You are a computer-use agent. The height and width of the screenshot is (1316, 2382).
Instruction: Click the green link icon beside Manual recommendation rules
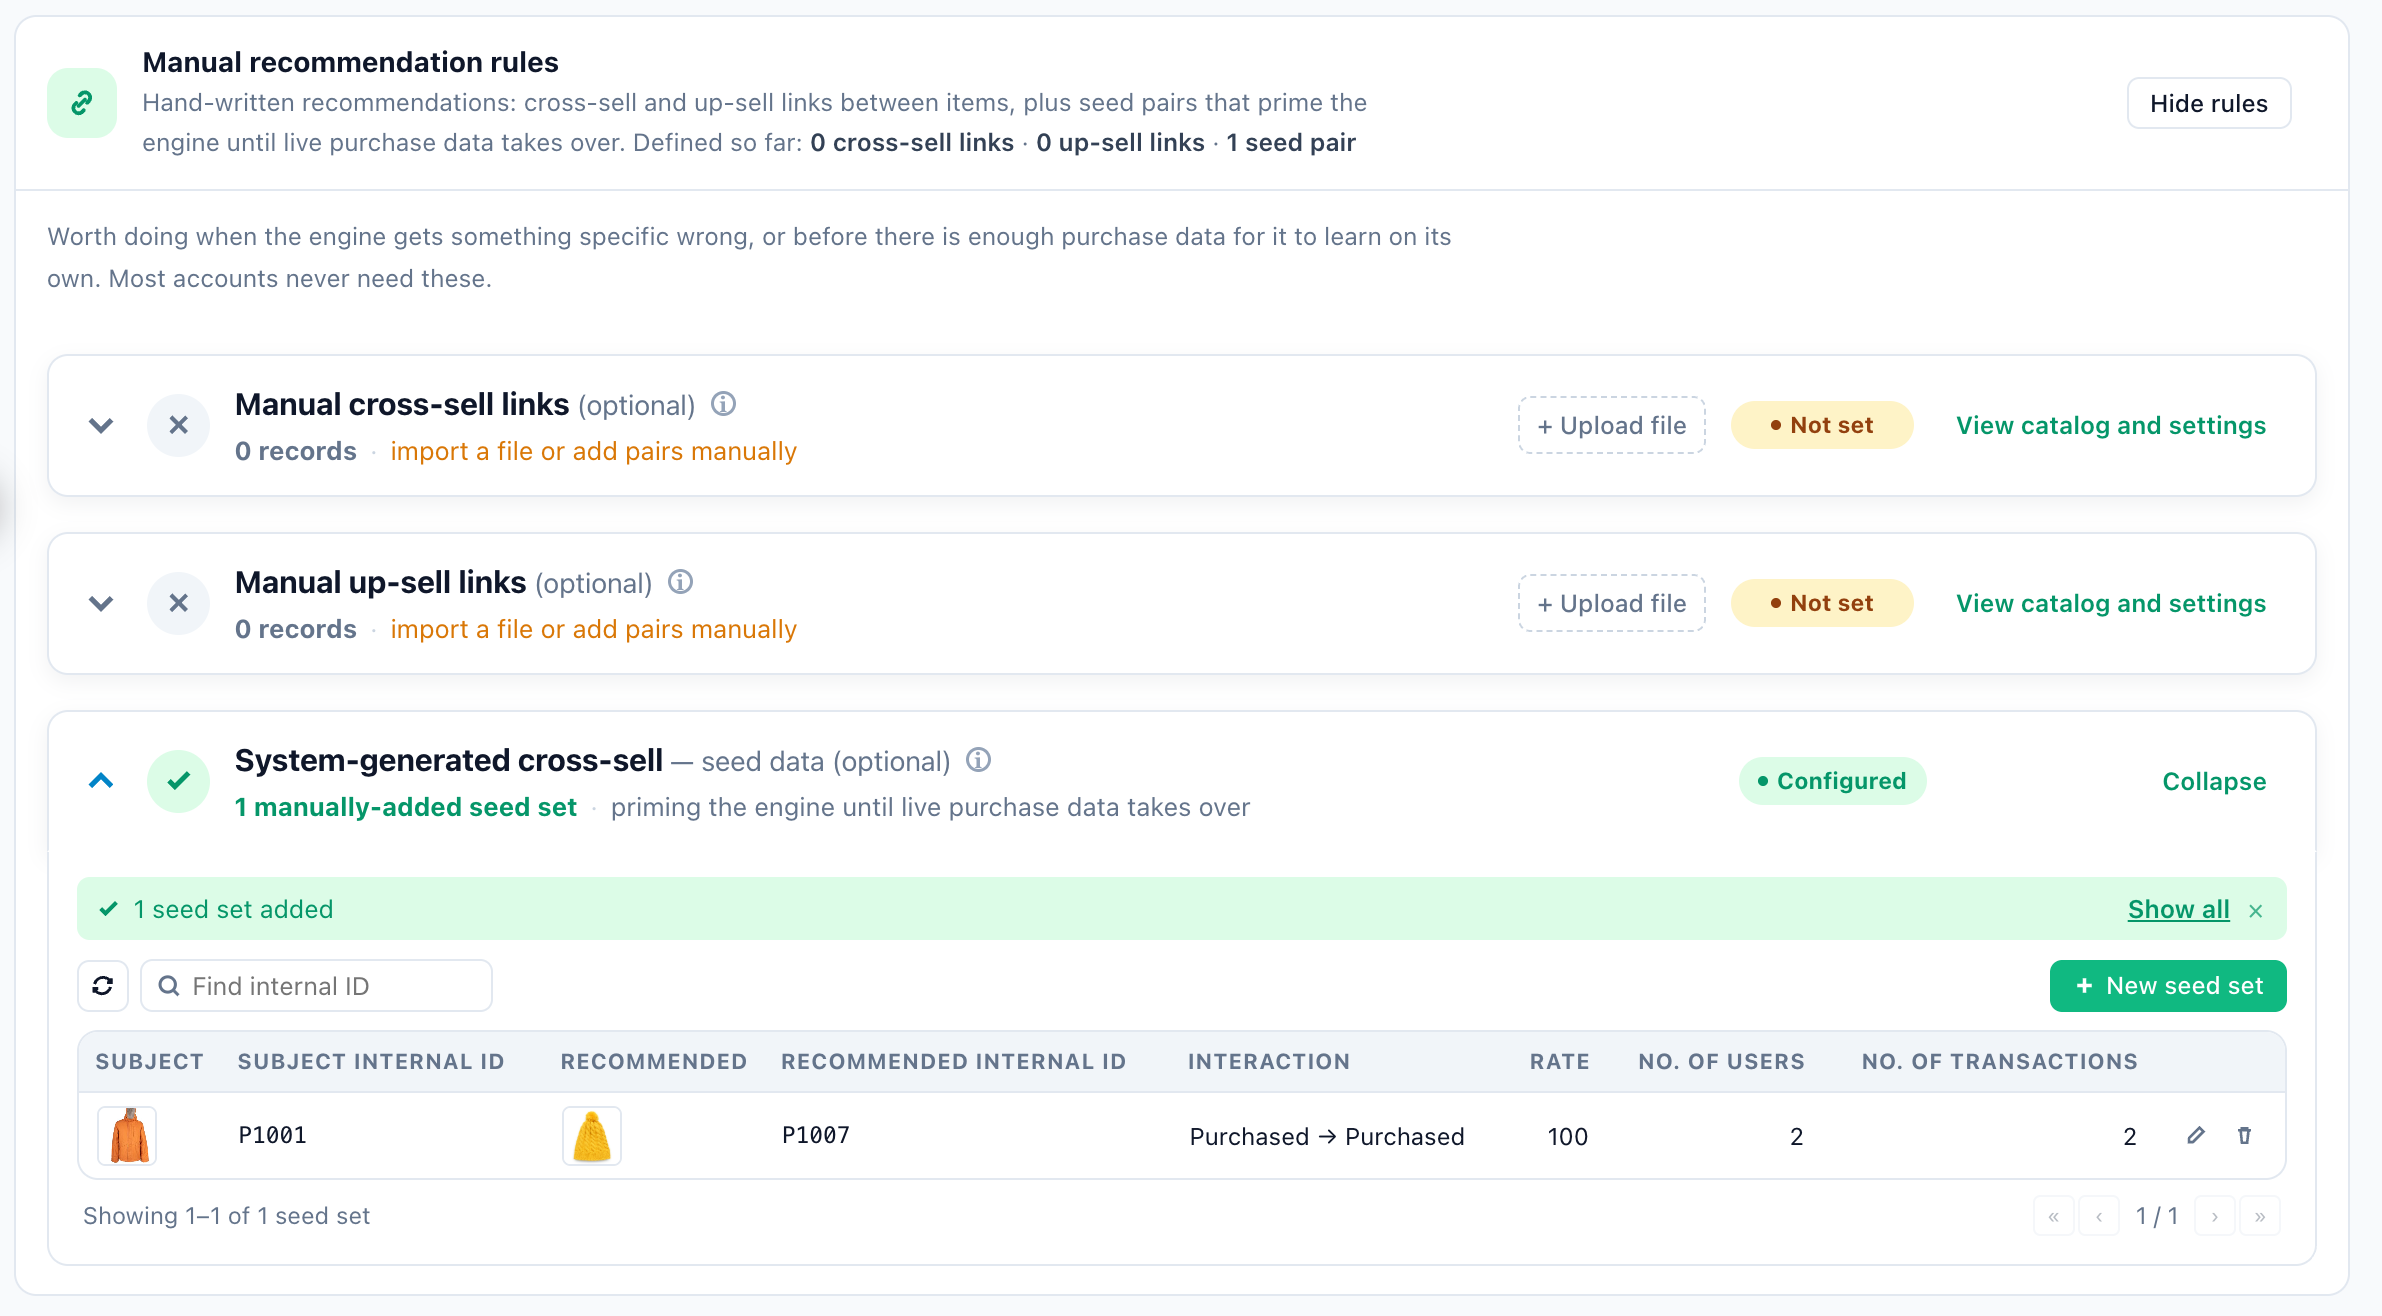(82, 103)
